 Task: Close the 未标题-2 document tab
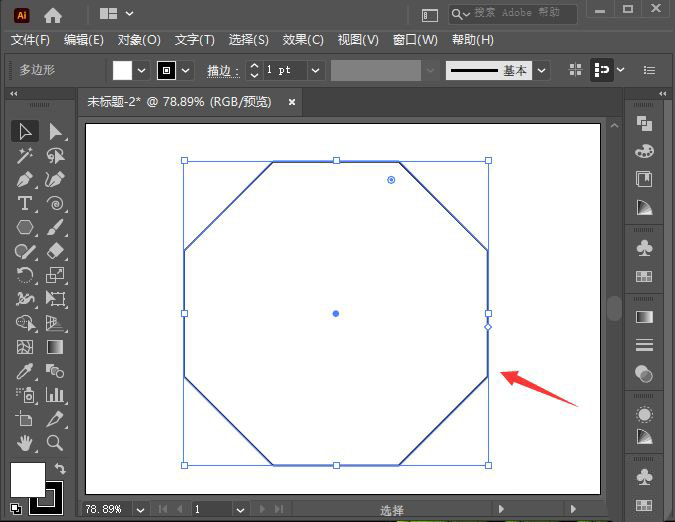(291, 102)
